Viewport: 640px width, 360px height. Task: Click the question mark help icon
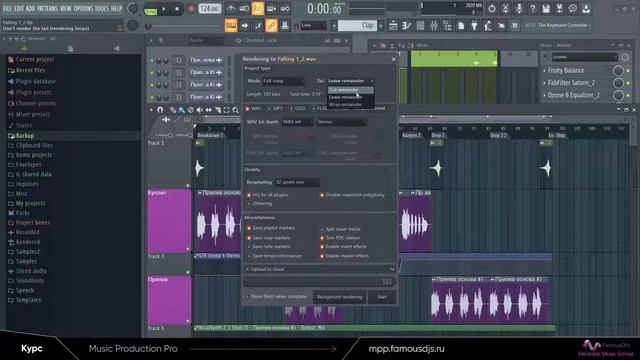[532, 9]
